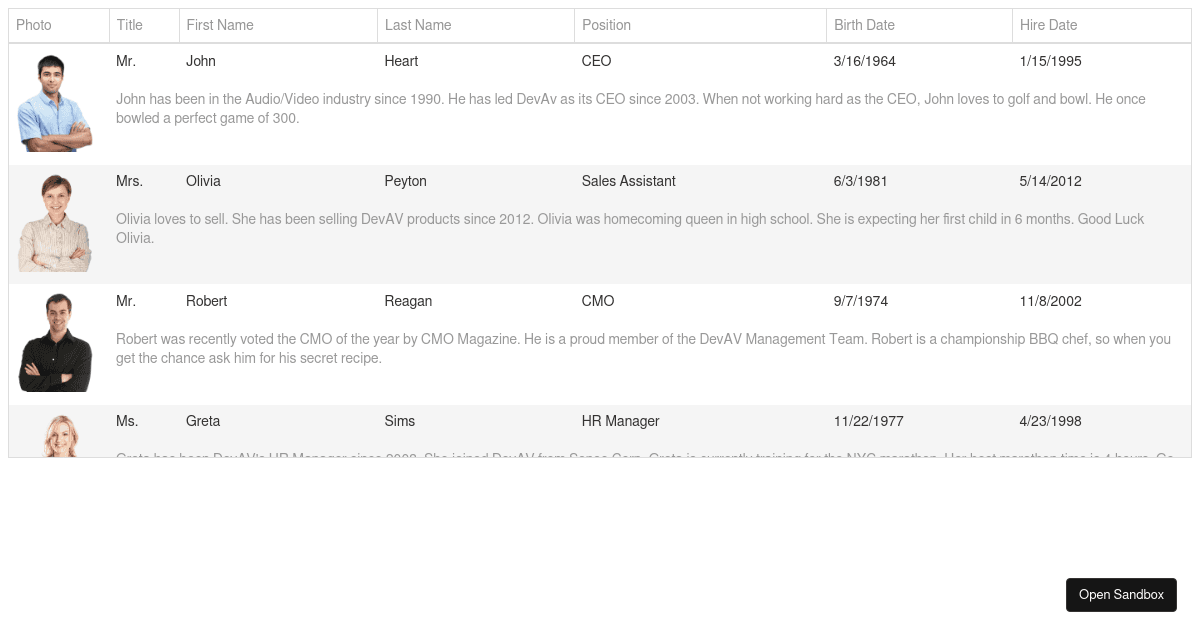
Task: Sort employees by Last Name header
Action: (x=418, y=25)
